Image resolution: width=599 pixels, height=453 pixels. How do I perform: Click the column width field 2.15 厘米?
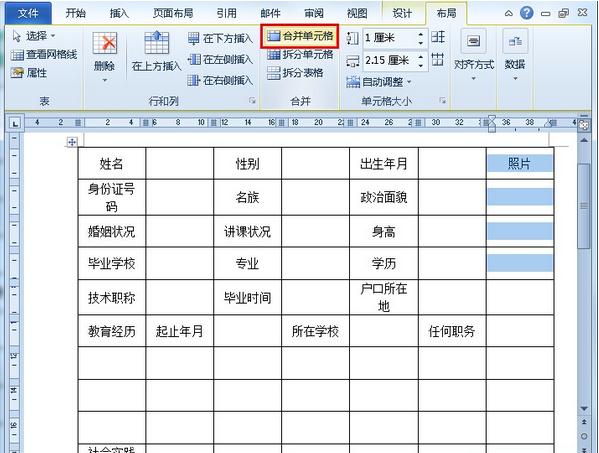tap(390, 60)
